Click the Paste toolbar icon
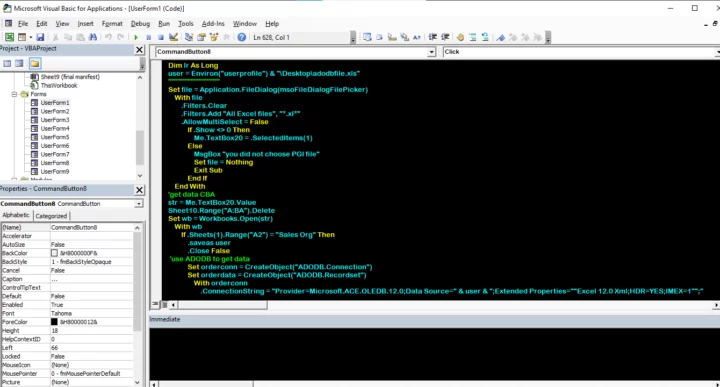The image size is (720, 387). coord(80,37)
